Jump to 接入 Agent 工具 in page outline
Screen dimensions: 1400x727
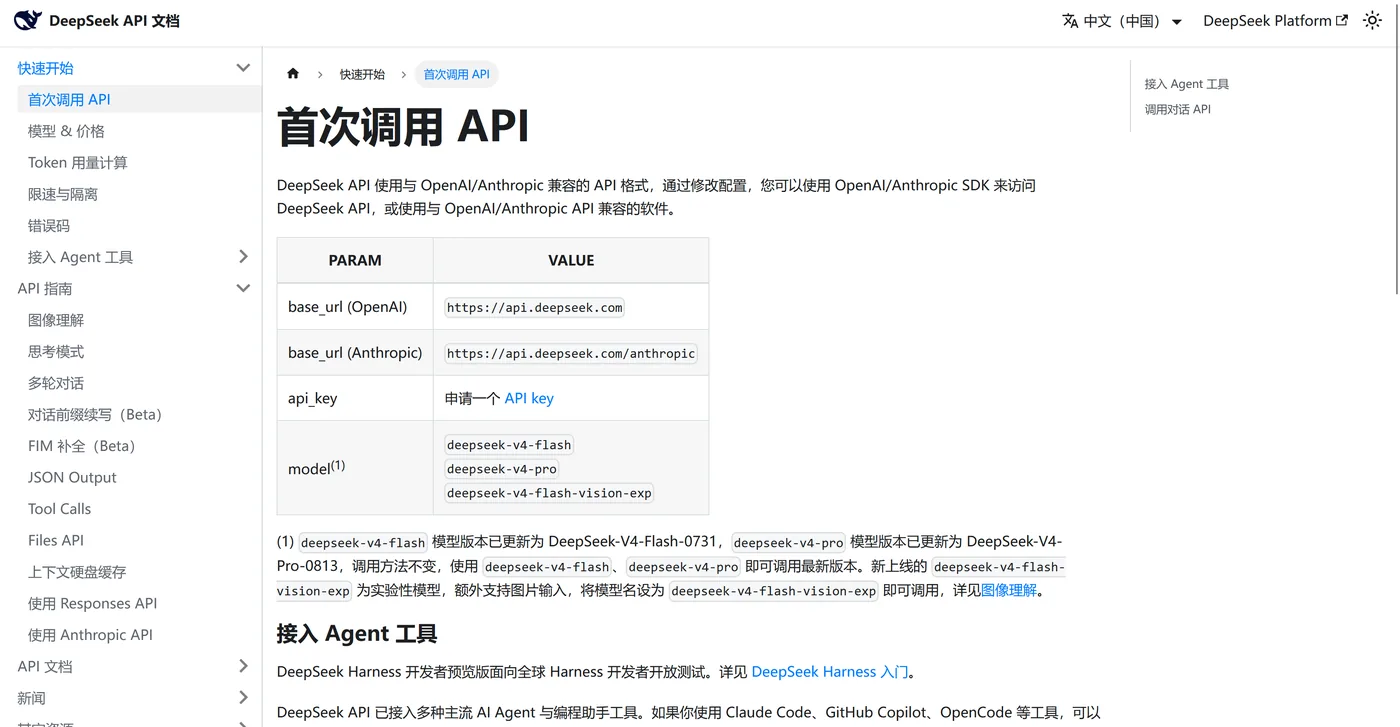click(x=1187, y=84)
